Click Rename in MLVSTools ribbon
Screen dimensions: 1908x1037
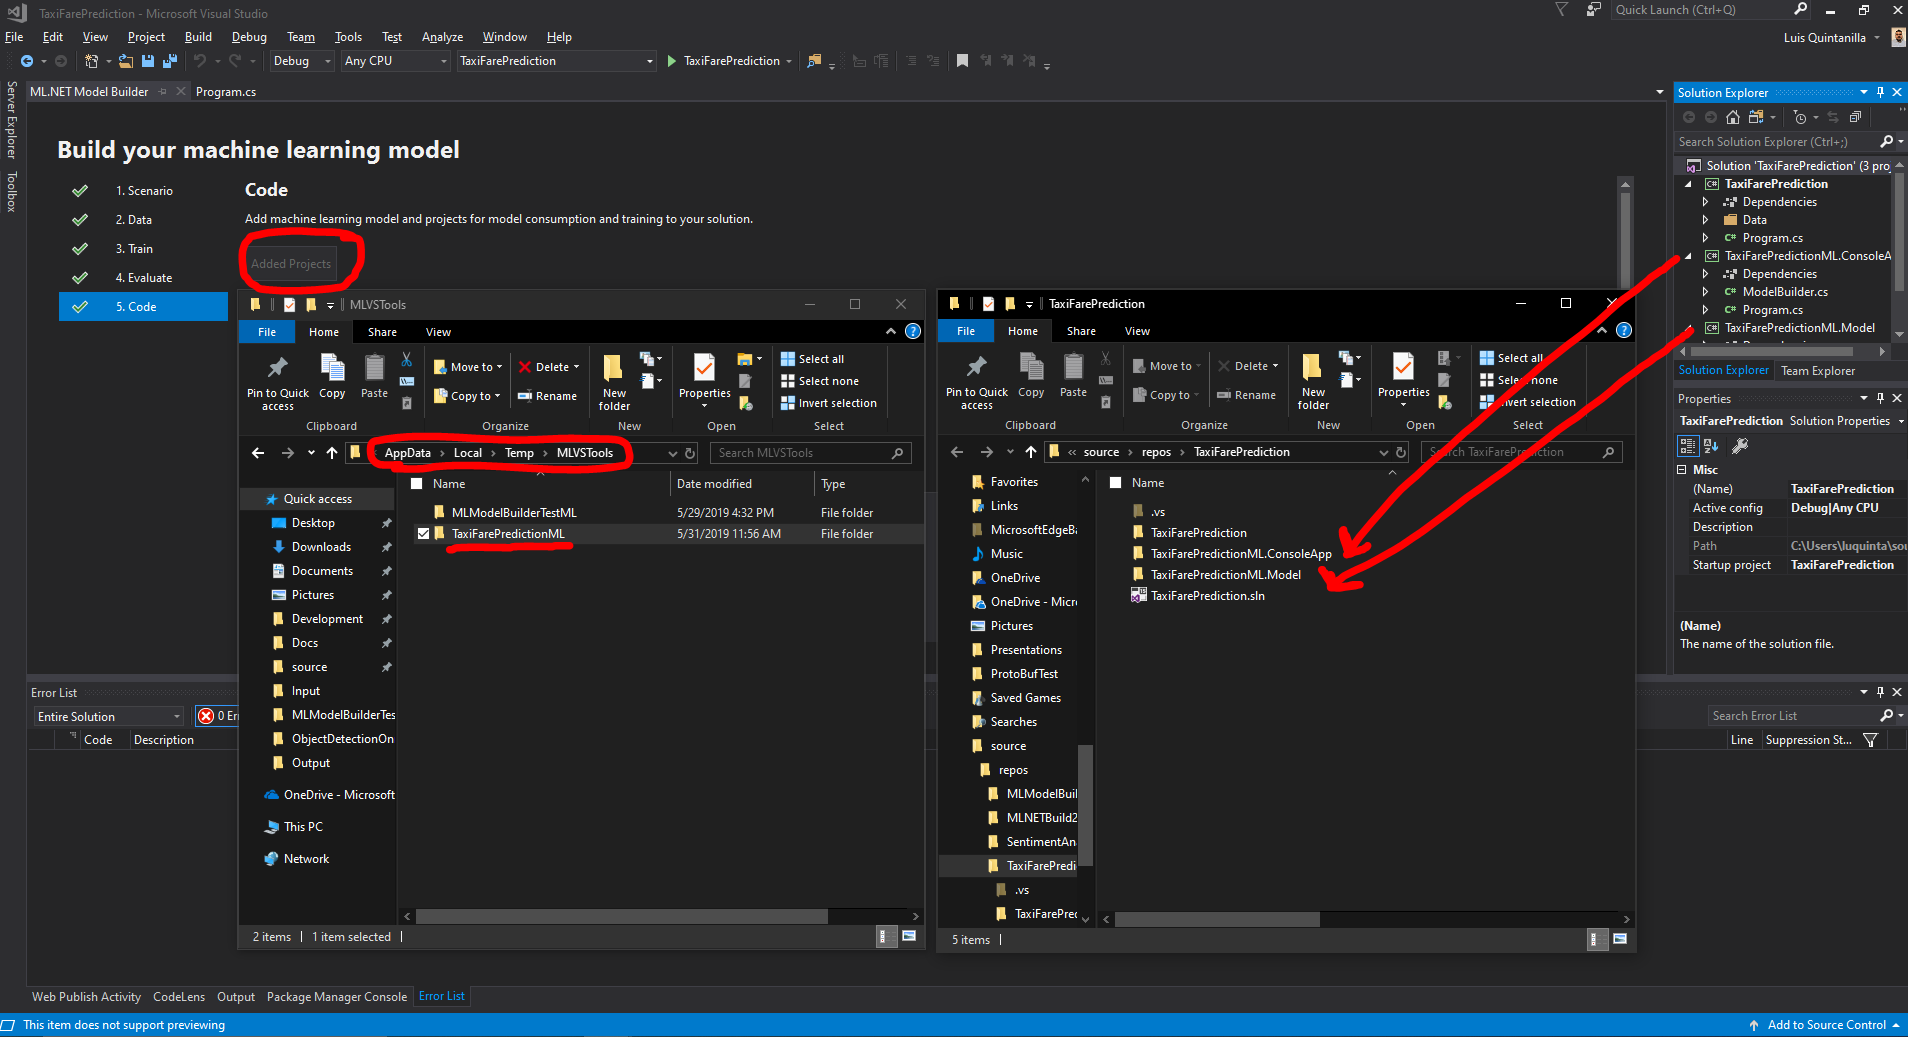[x=547, y=396]
